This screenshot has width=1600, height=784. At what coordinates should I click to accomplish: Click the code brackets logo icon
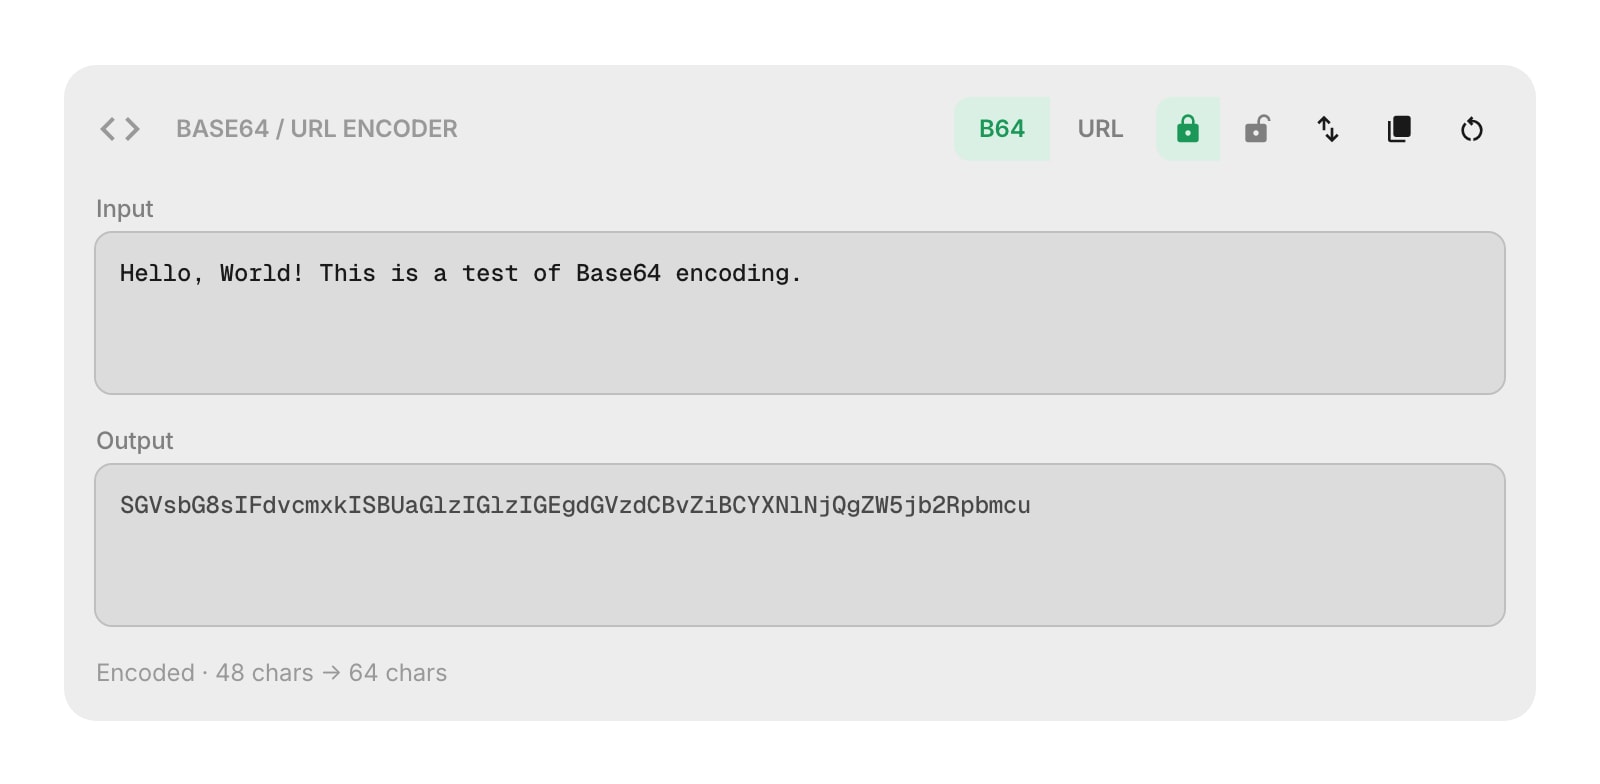click(x=118, y=129)
